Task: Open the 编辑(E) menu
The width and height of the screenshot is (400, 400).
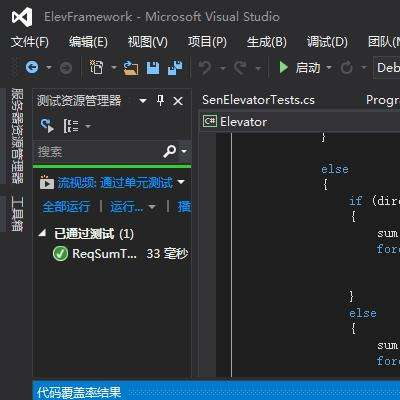Action: pos(88,42)
